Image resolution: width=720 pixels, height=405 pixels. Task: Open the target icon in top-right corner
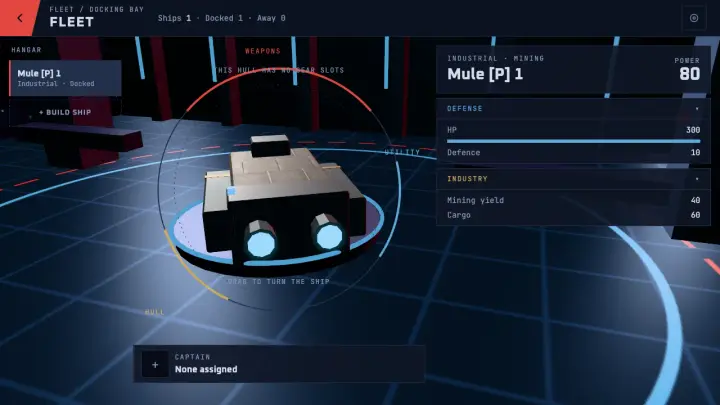click(x=694, y=18)
